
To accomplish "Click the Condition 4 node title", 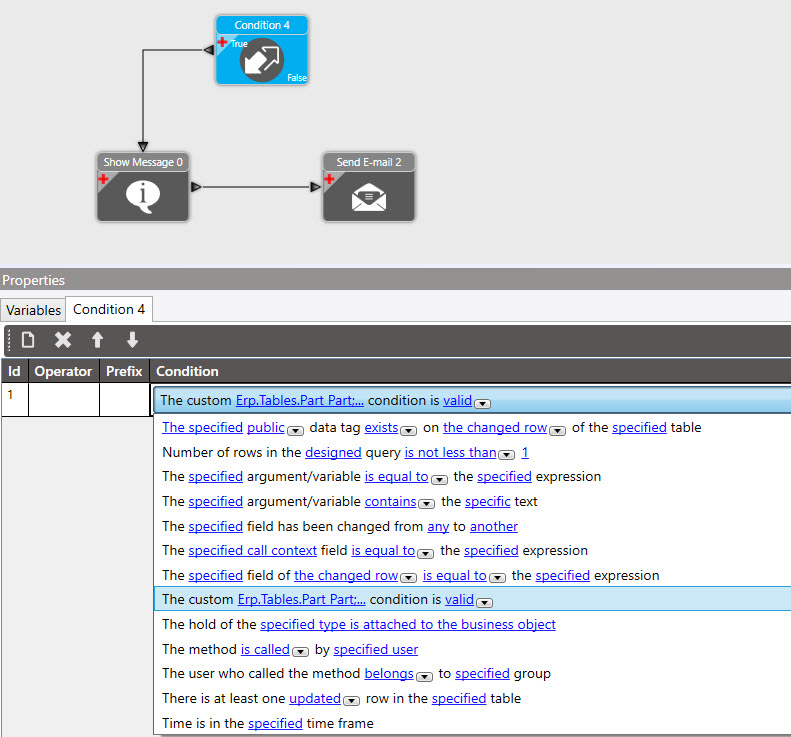I will click(x=262, y=25).
